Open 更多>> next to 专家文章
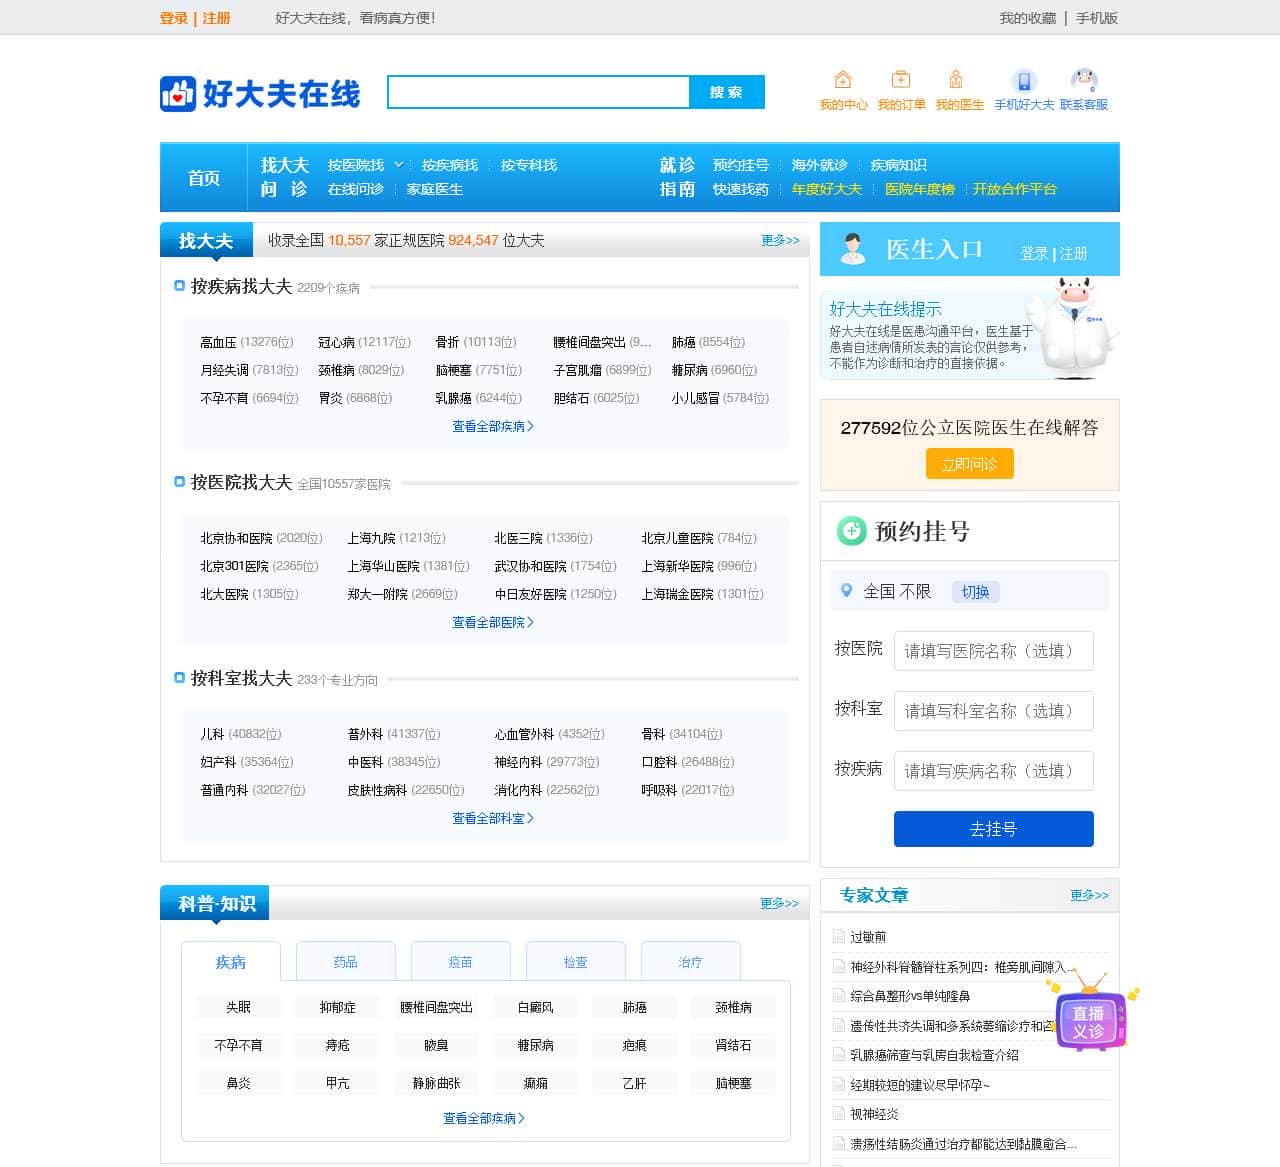Screen dimensions: 1280x1167 1089,896
